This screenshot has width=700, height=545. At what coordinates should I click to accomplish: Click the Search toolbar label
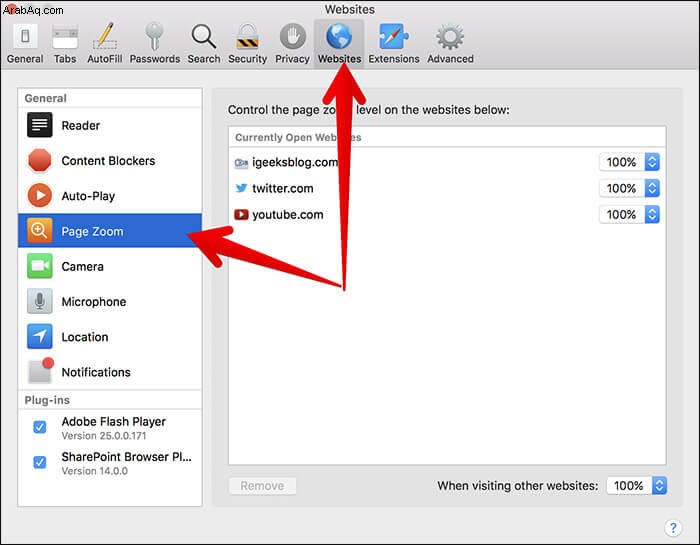[x=204, y=59]
